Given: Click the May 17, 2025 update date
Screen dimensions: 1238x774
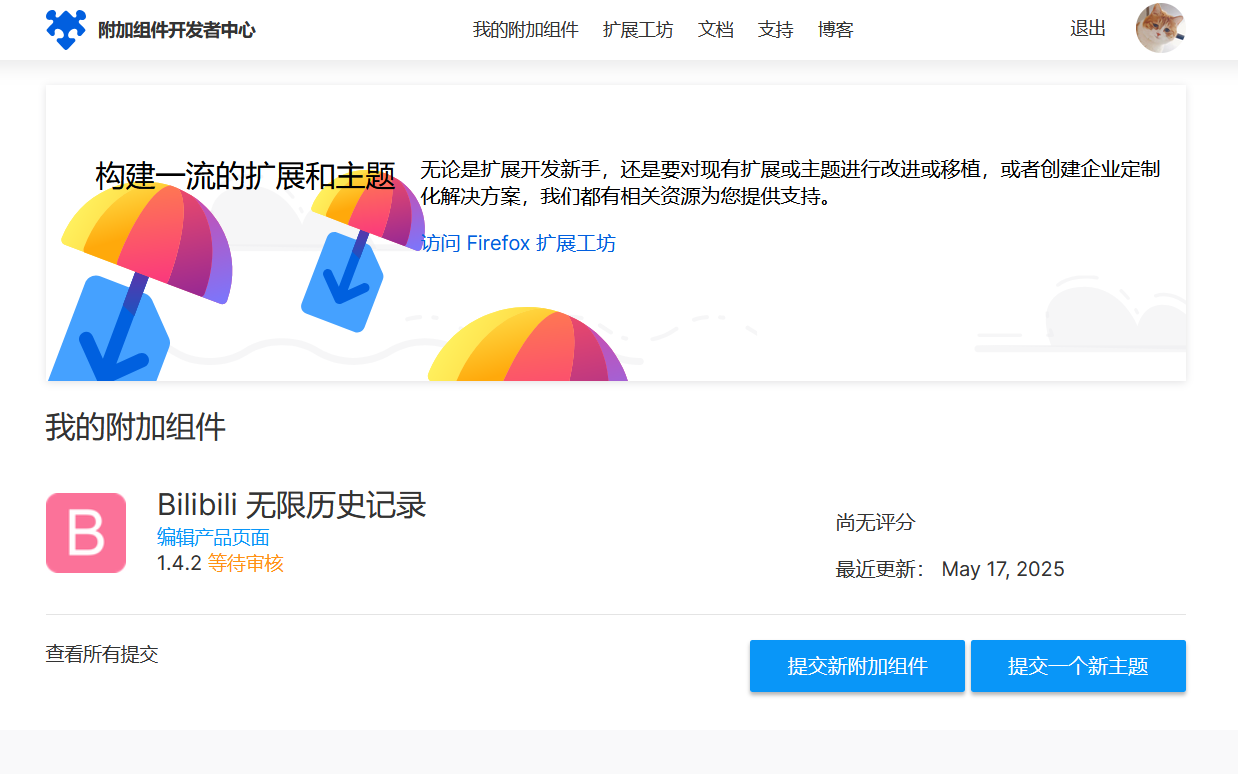Looking at the screenshot, I should point(1003,570).
